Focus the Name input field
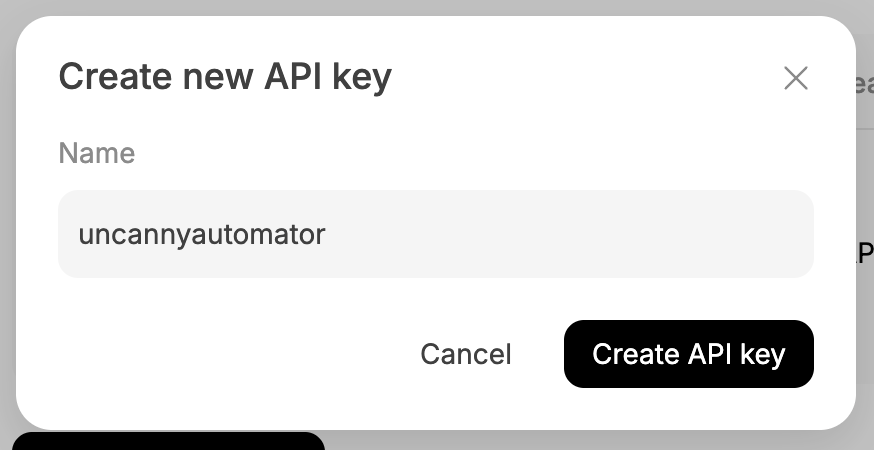Viewport: 874px width, 450px height. click(435, 234)
